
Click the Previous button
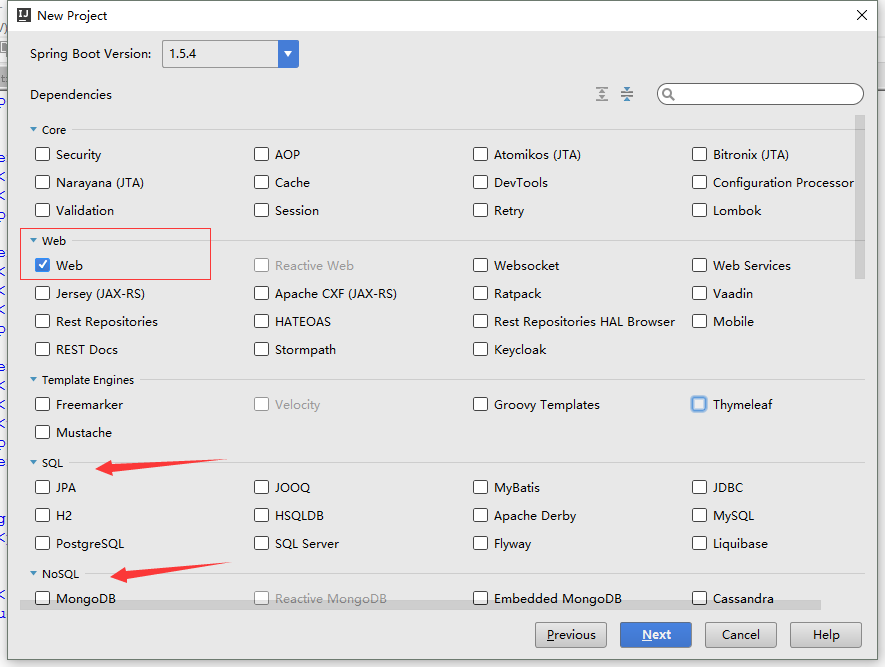[x=571, y=635]
